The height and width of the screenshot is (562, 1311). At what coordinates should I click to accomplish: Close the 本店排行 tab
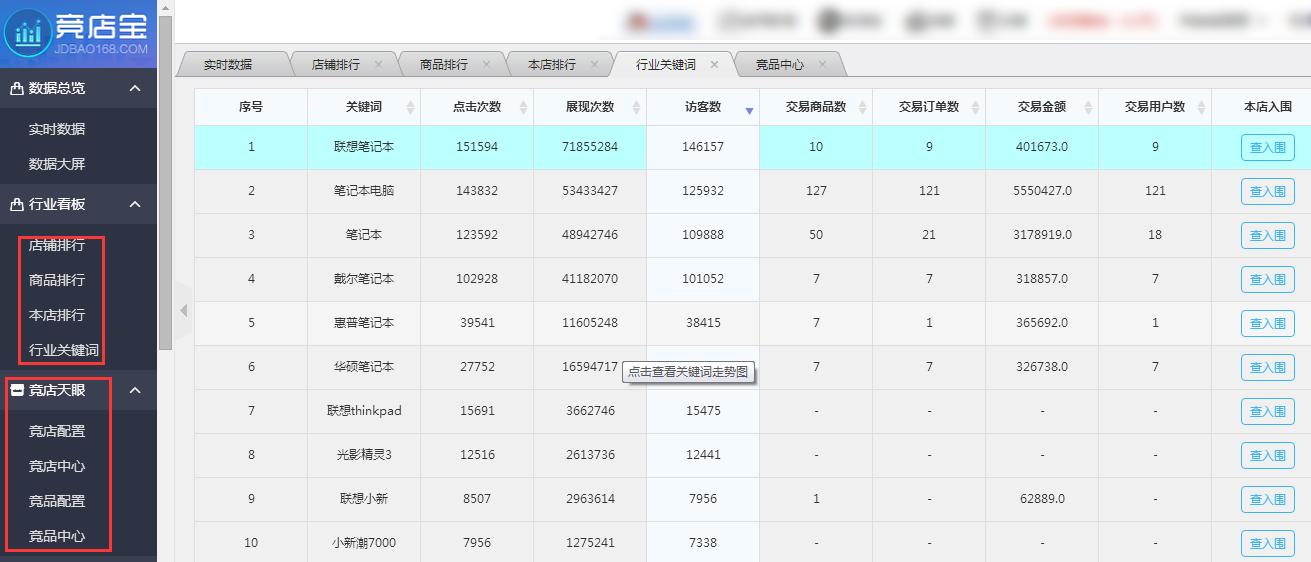click(594, 64)
